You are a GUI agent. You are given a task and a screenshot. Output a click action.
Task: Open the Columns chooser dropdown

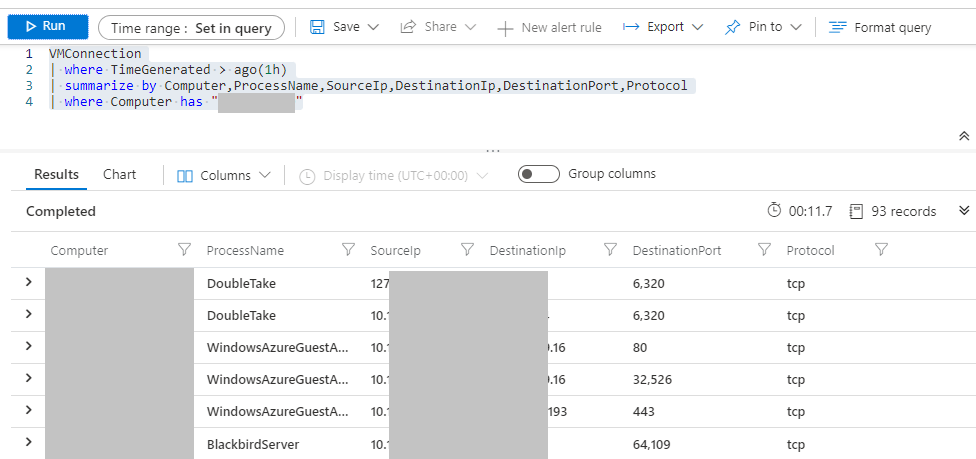(224, 175)
